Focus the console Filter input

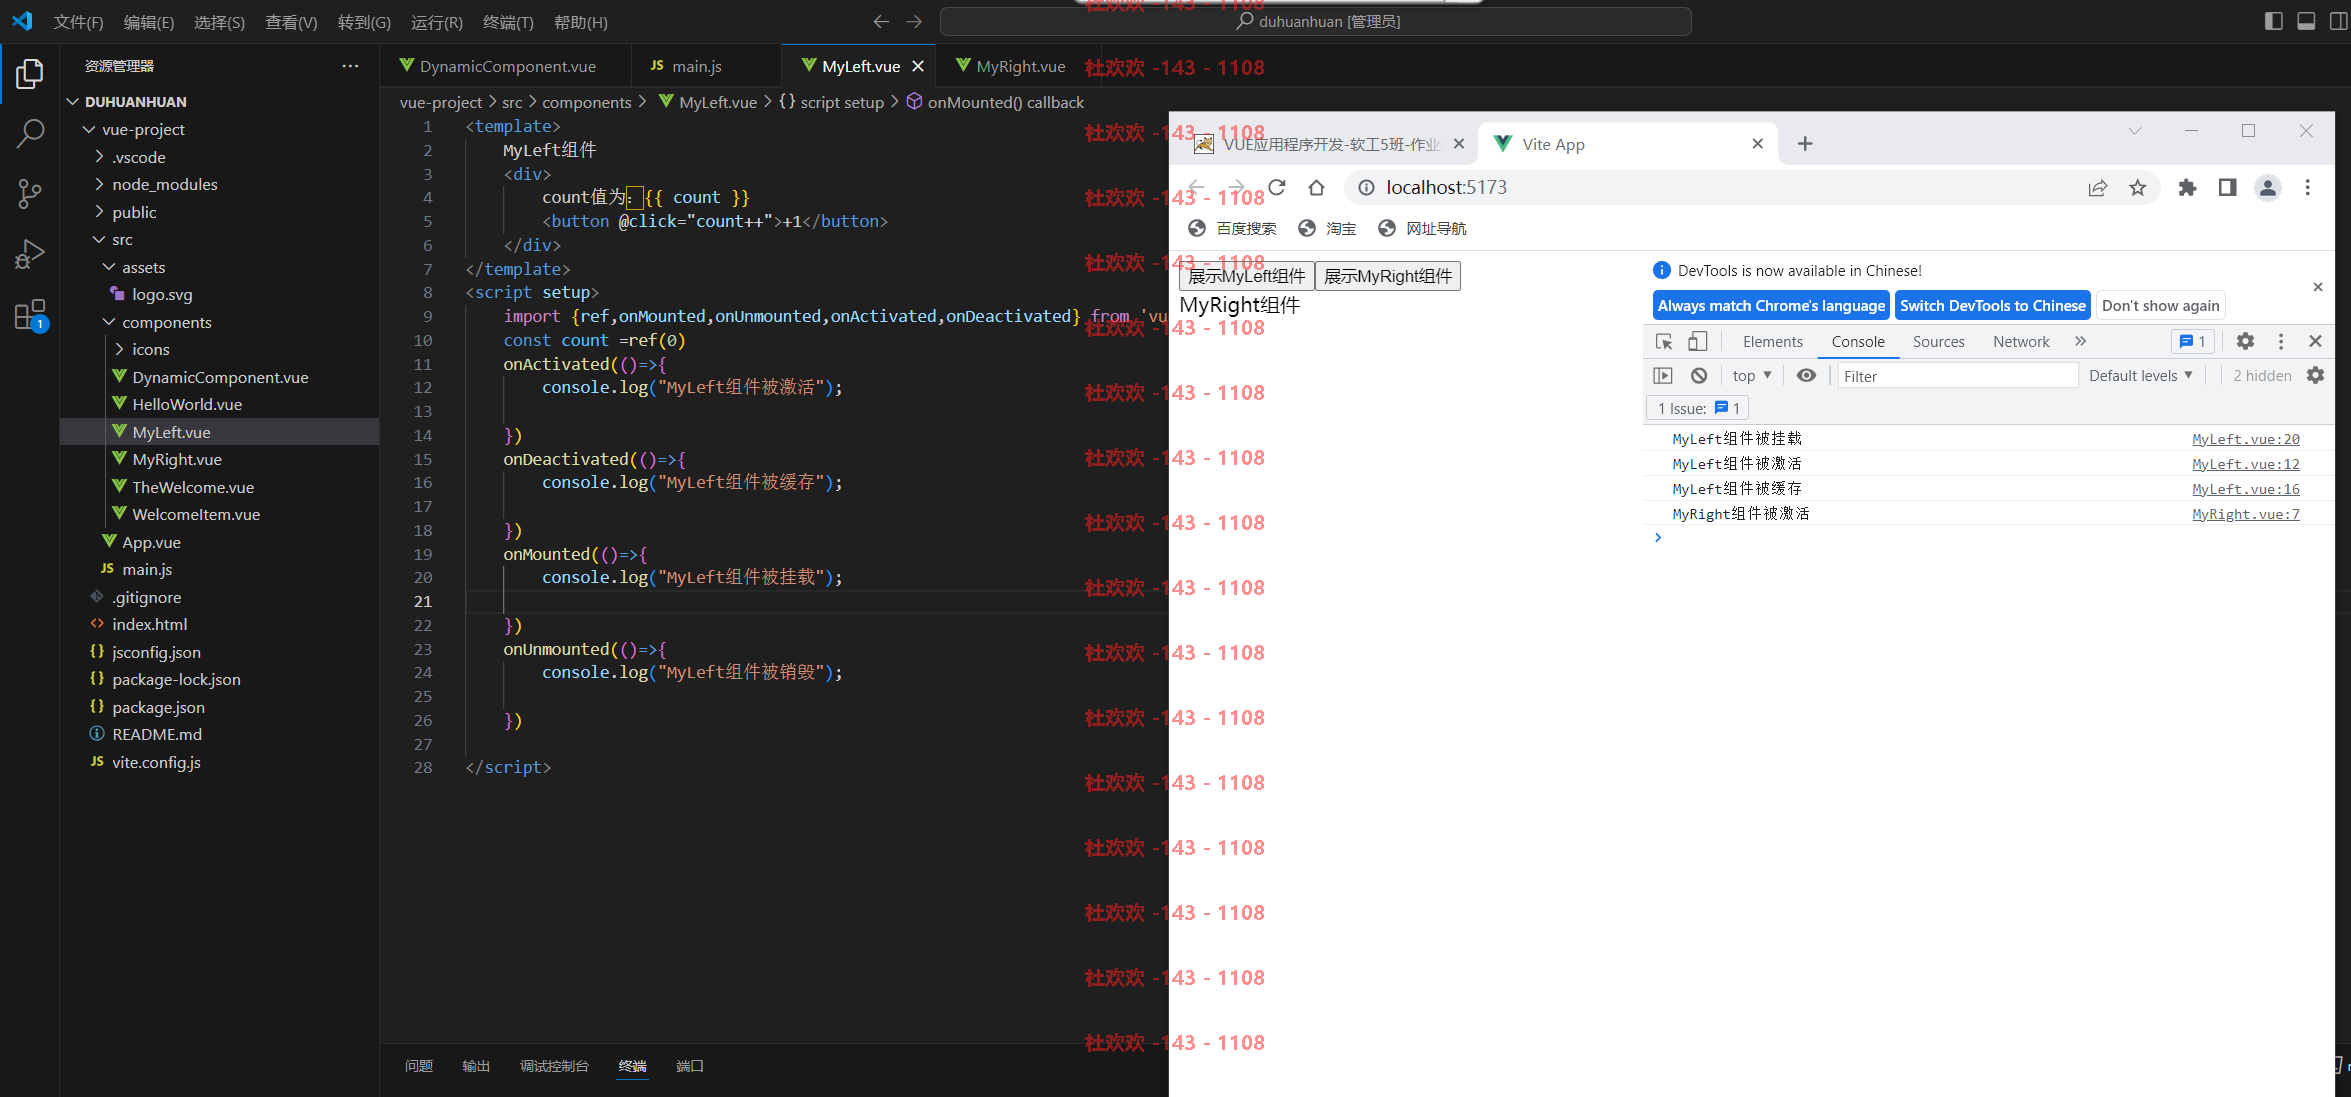(x=1958, y=376)
